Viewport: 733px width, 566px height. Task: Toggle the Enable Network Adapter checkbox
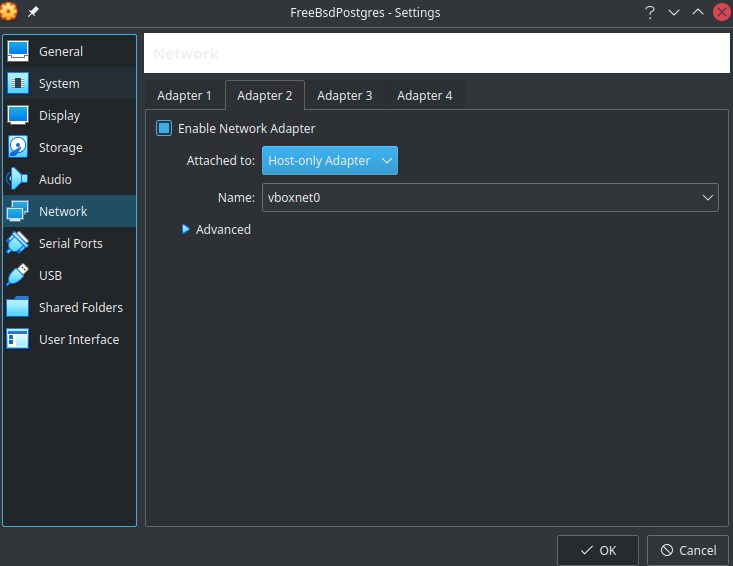click(164, 128)
